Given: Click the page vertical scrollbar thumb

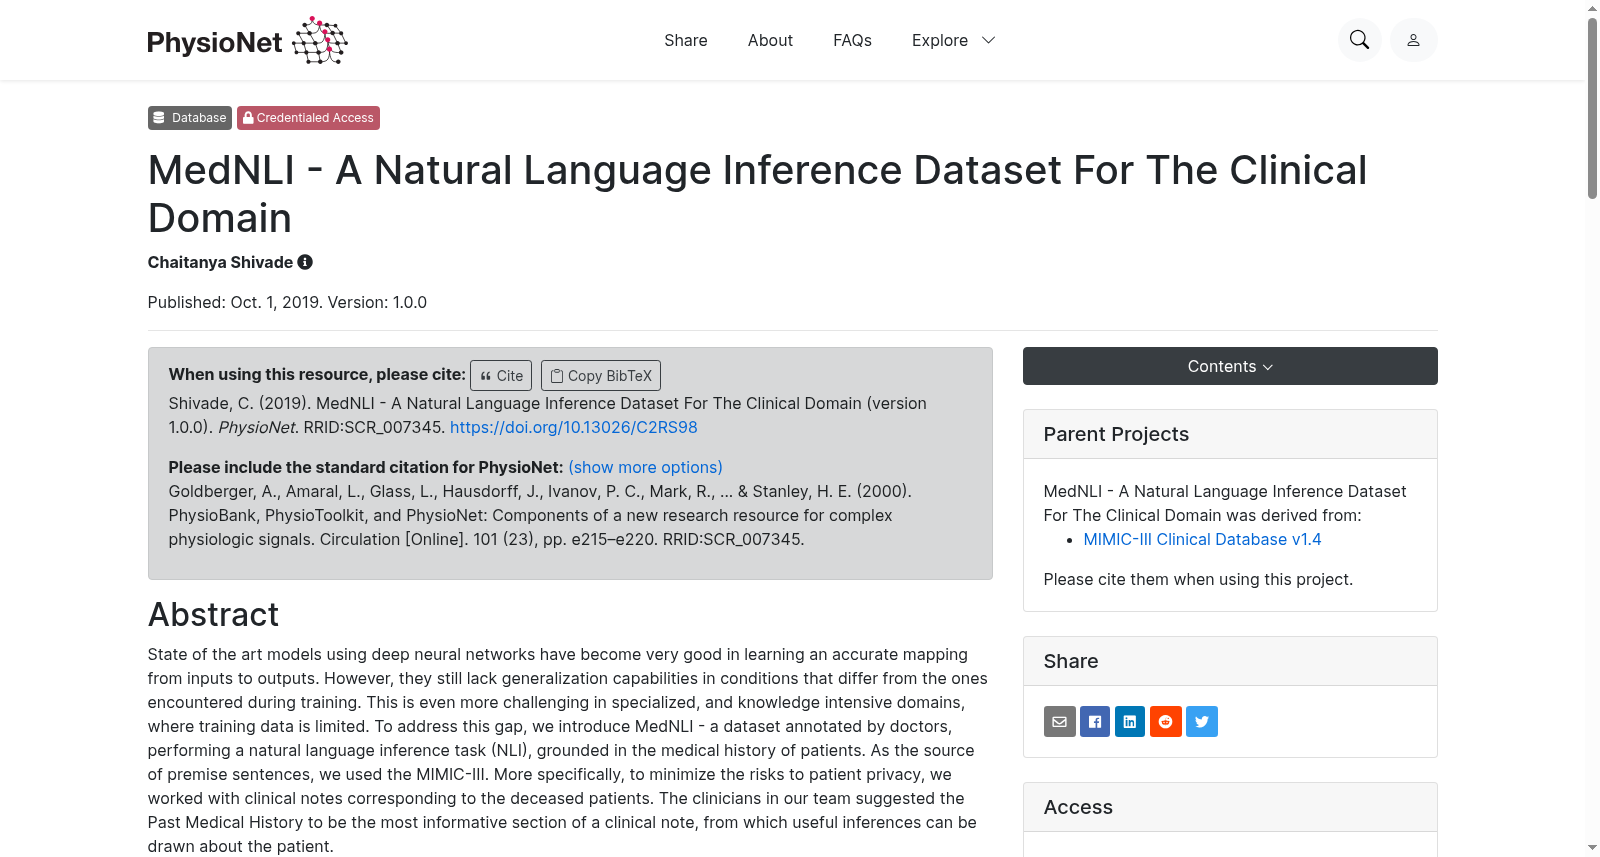Looking at the screenshot, I should 1592,108.
